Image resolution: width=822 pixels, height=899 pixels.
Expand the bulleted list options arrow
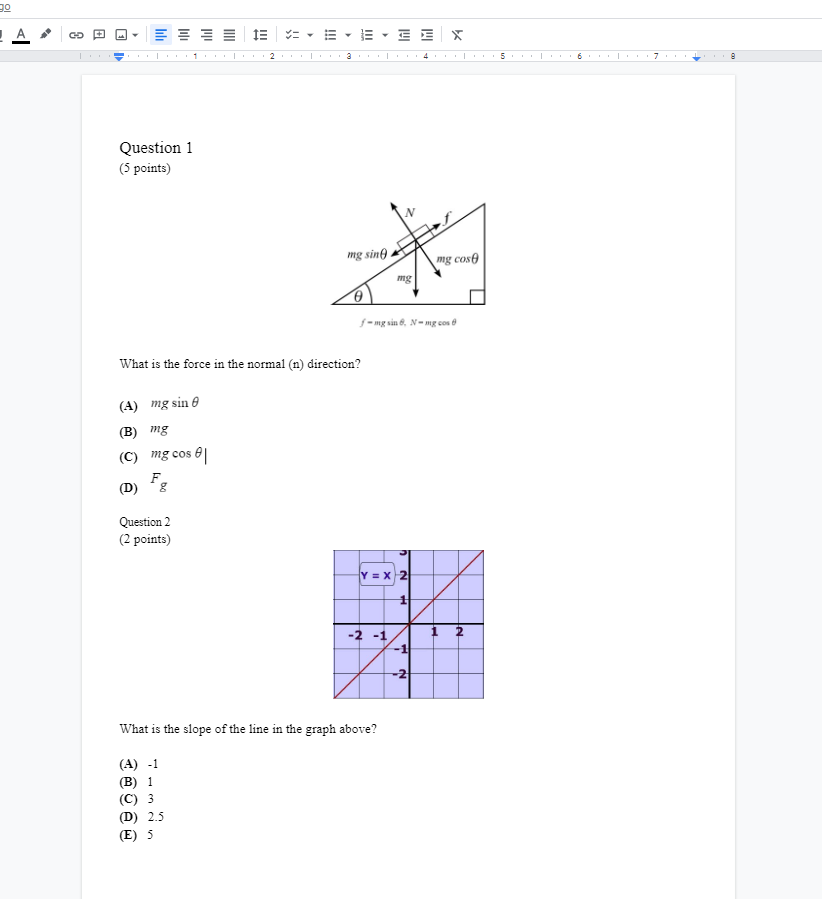tap(348, 35)
